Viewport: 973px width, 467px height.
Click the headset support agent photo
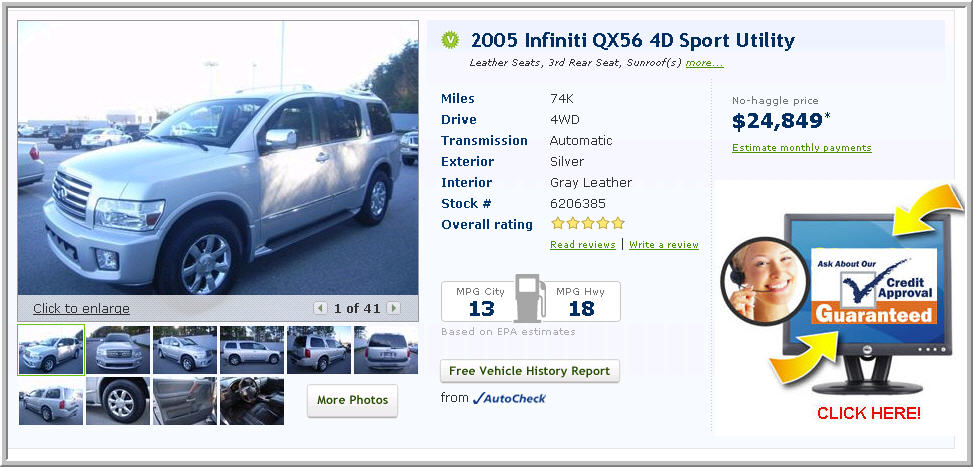click(x=764, y=281)
